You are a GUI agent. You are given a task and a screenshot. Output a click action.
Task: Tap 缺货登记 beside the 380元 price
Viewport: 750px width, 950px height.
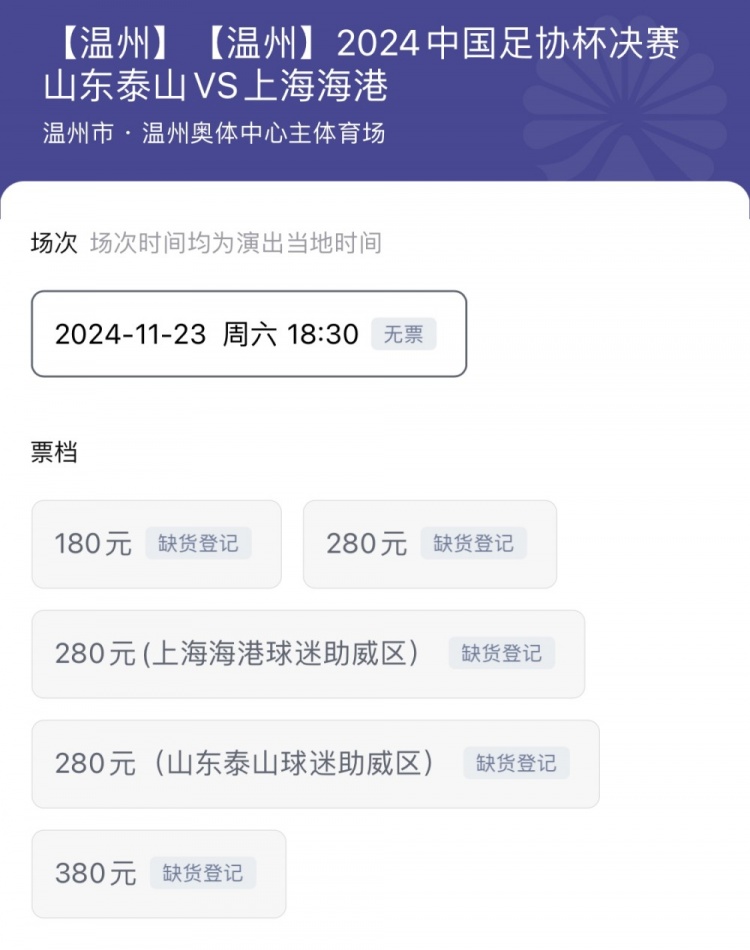(203, 873)
